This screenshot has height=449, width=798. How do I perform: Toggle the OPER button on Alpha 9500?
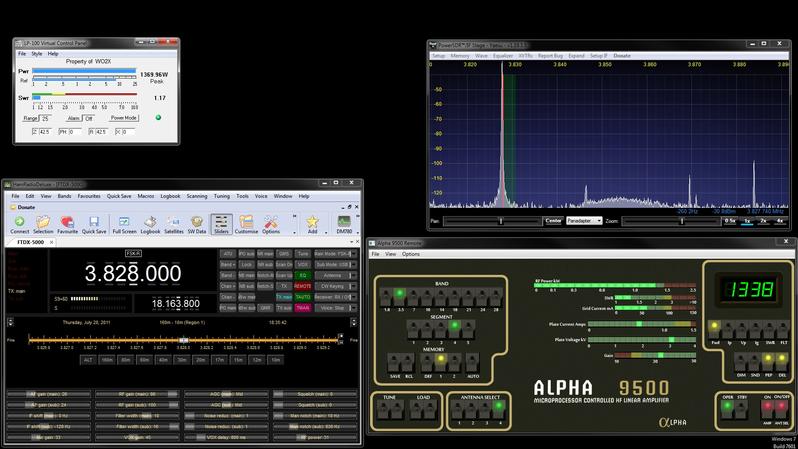click(728, 408)
